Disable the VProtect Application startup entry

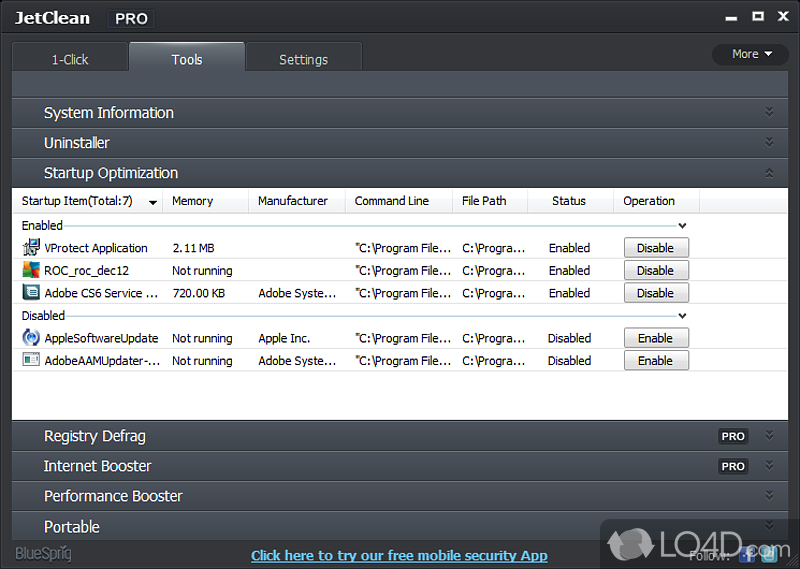(x=655, y=248)
